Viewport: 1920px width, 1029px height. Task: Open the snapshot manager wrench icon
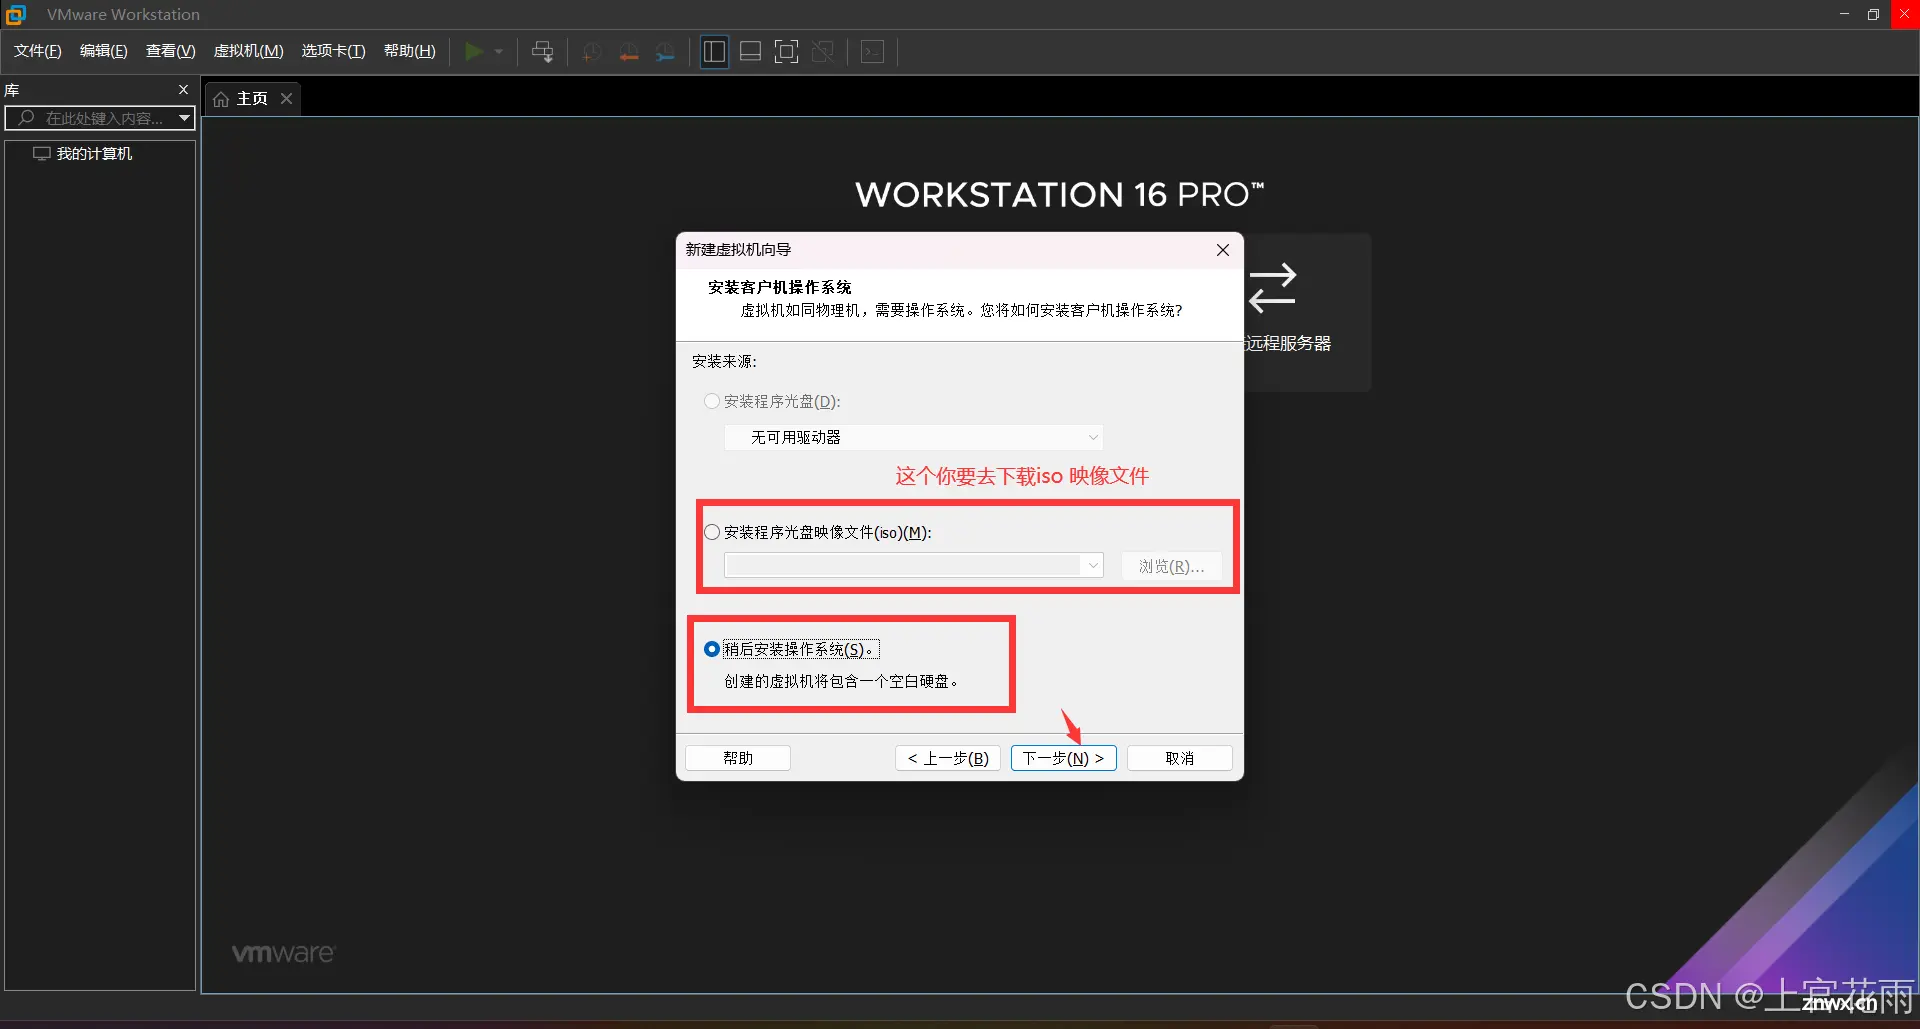pyautogui.click(x=665, y=51)
